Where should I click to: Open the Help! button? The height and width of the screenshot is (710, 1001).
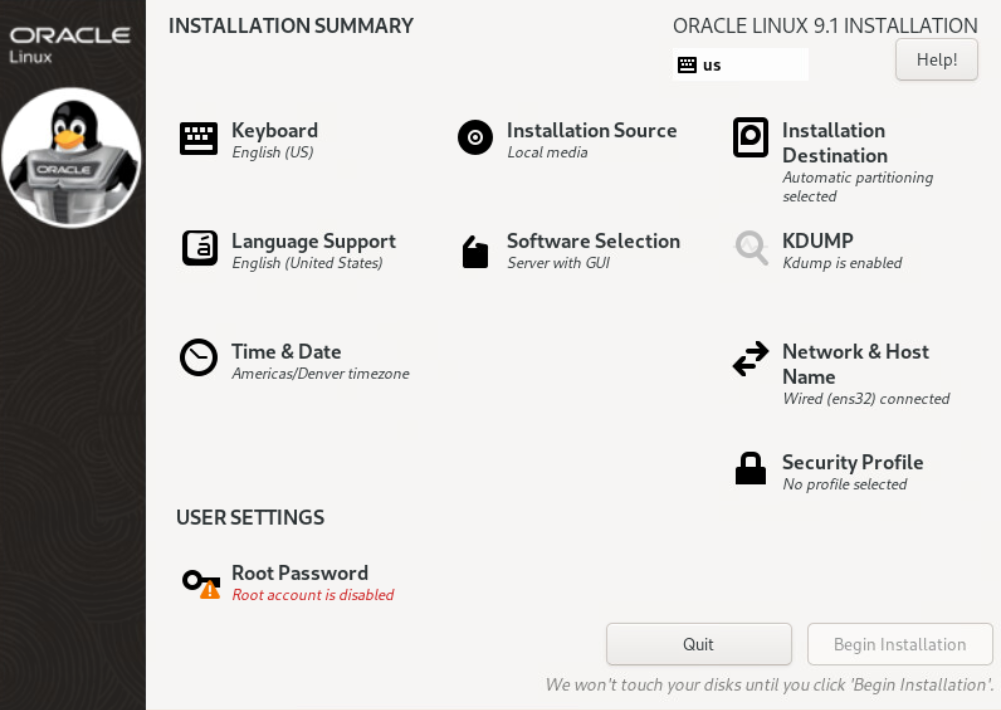[x=936, y=59]
